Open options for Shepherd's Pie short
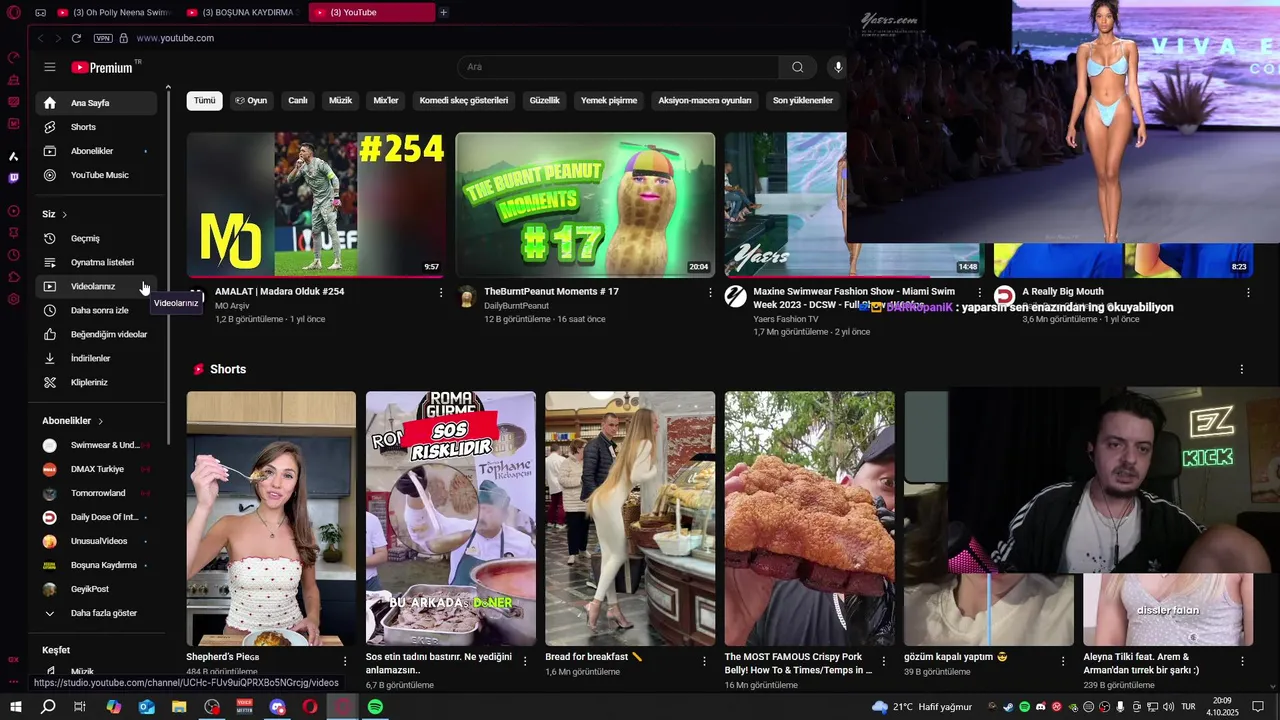Screen dimensions: 1280x720 click(345, 661)
